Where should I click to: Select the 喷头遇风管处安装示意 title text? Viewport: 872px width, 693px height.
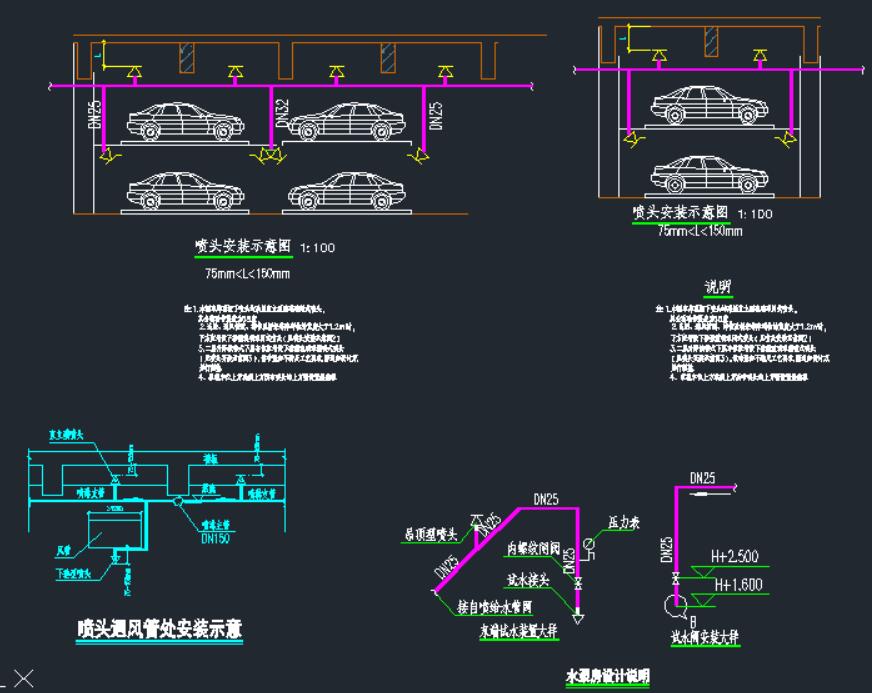click(160, 629)
